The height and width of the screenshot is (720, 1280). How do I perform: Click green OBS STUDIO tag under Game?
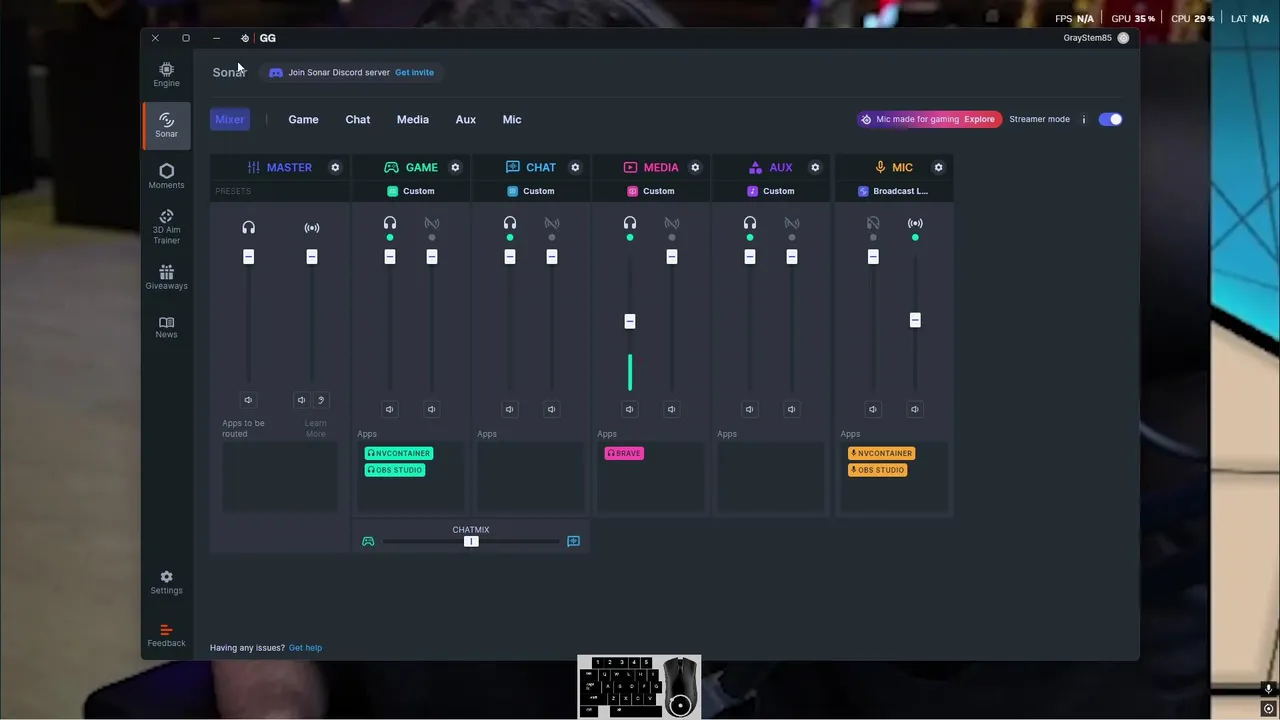click(395, 470)
